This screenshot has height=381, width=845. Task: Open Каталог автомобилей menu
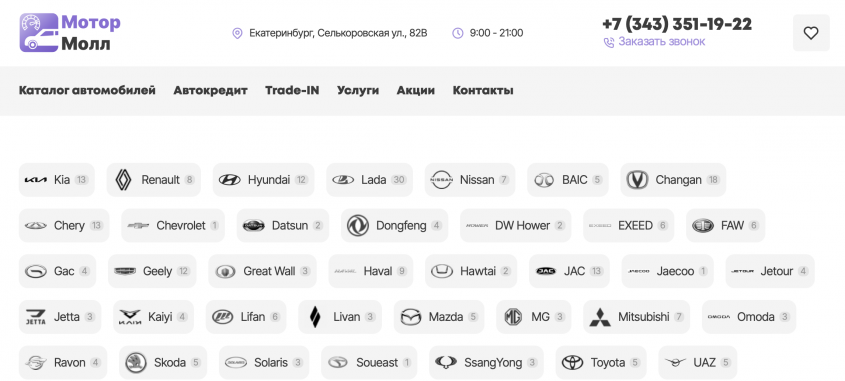(x=87, y=91)
